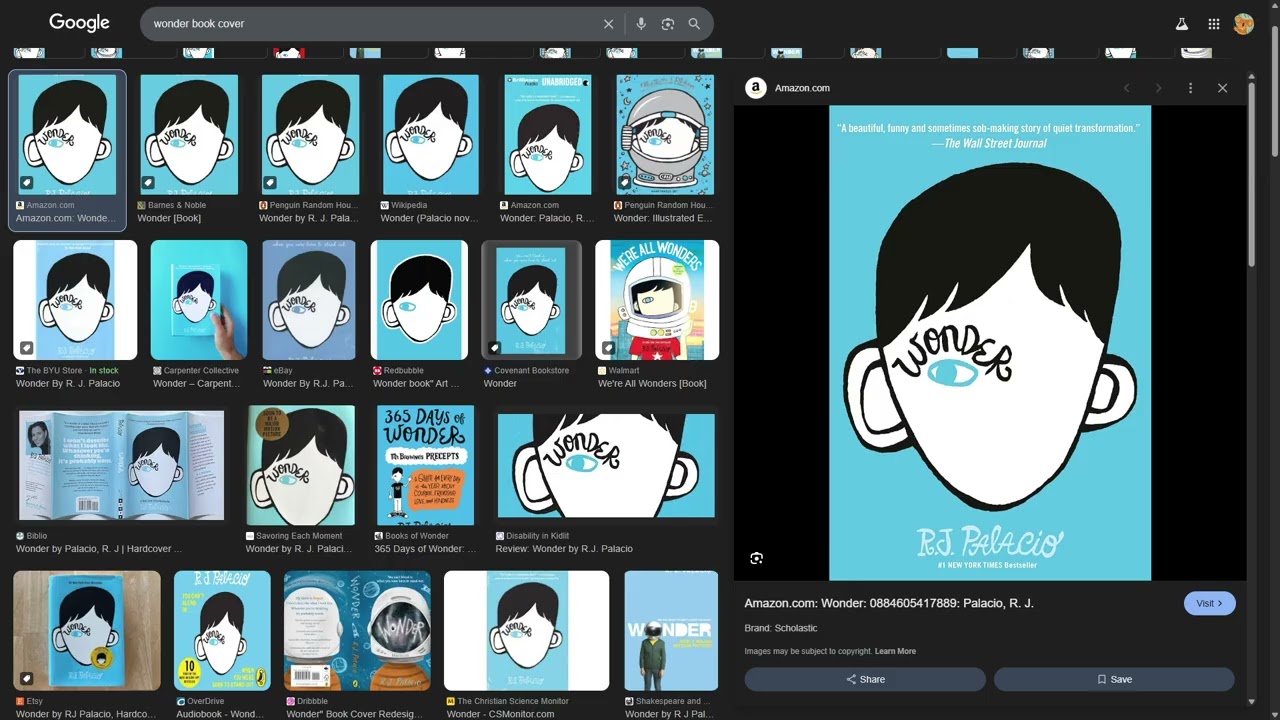The width and height of the screenshot is (1280, 720).
Task: Open the Learn More copyright link
Action: click(x=895, y=651)
